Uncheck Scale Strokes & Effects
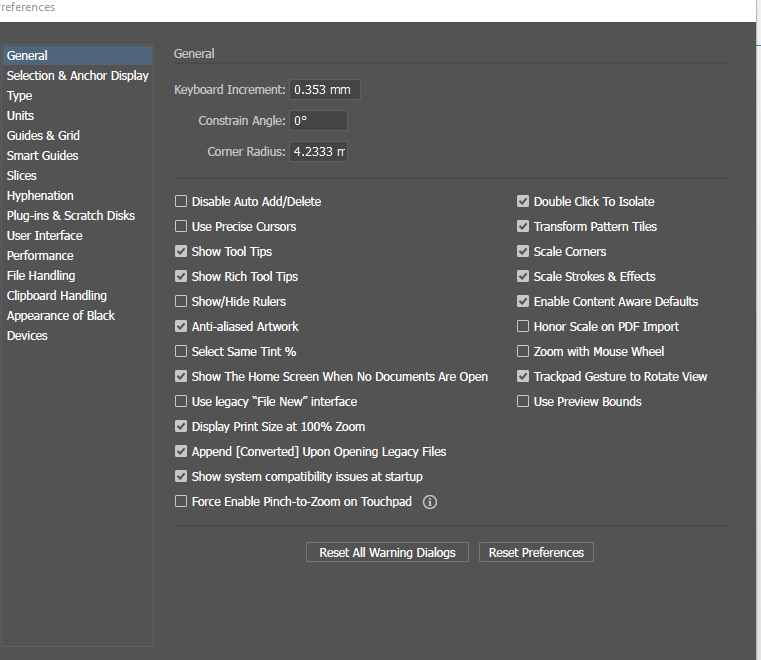Image resolution: width=761 pixels, height=660 pixels. (x=523, y=276)
